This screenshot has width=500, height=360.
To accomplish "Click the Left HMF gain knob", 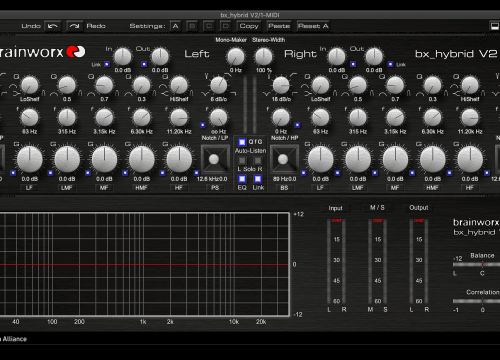I will pyautogui.click(x=142, y=159).
